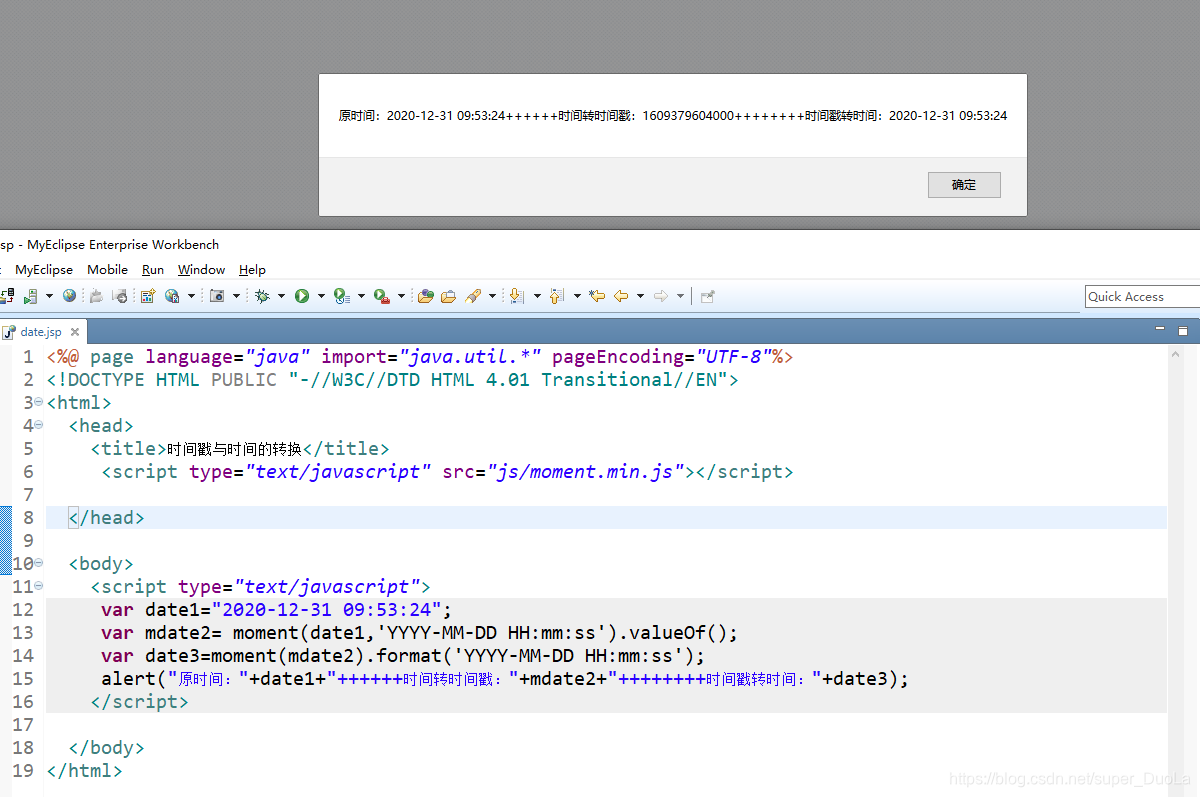Open the MyEclipse menu
The width and height of the screenshot is (1200, 797).
pos(44,270)
